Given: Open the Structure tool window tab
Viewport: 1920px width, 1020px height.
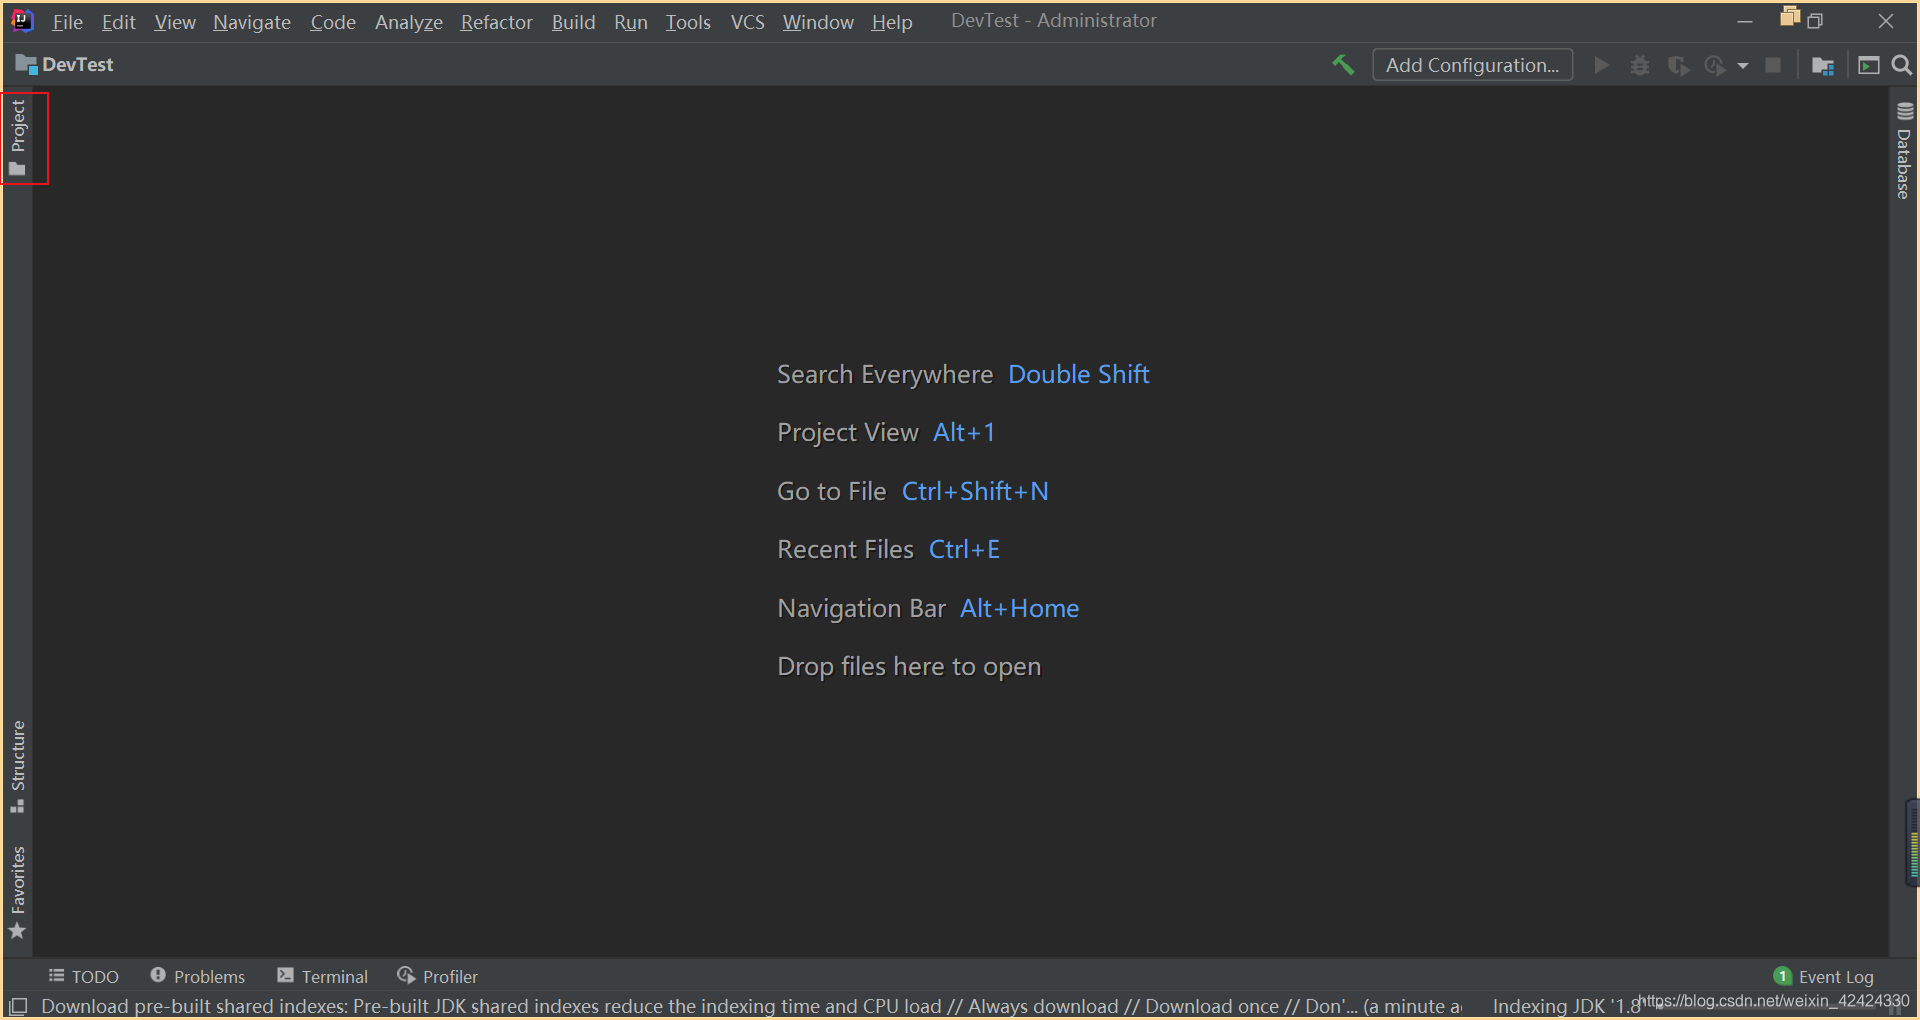Looking at the screenshot, I should pyautogui.click(x=18, y=767).
